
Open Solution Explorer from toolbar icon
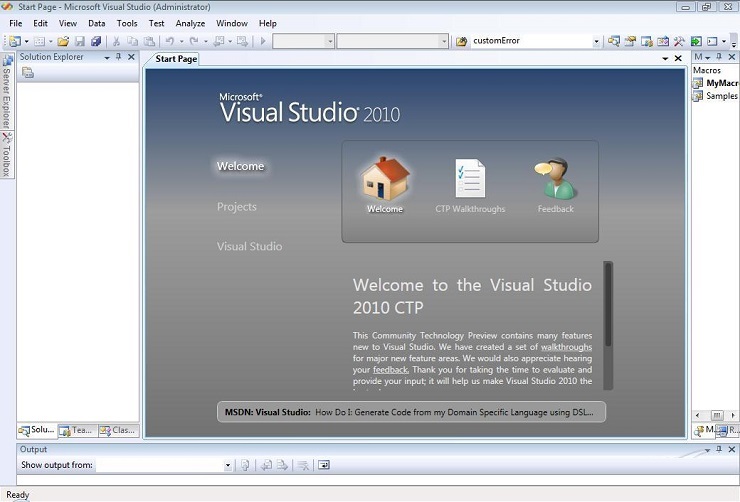click(x=614, y=41)
